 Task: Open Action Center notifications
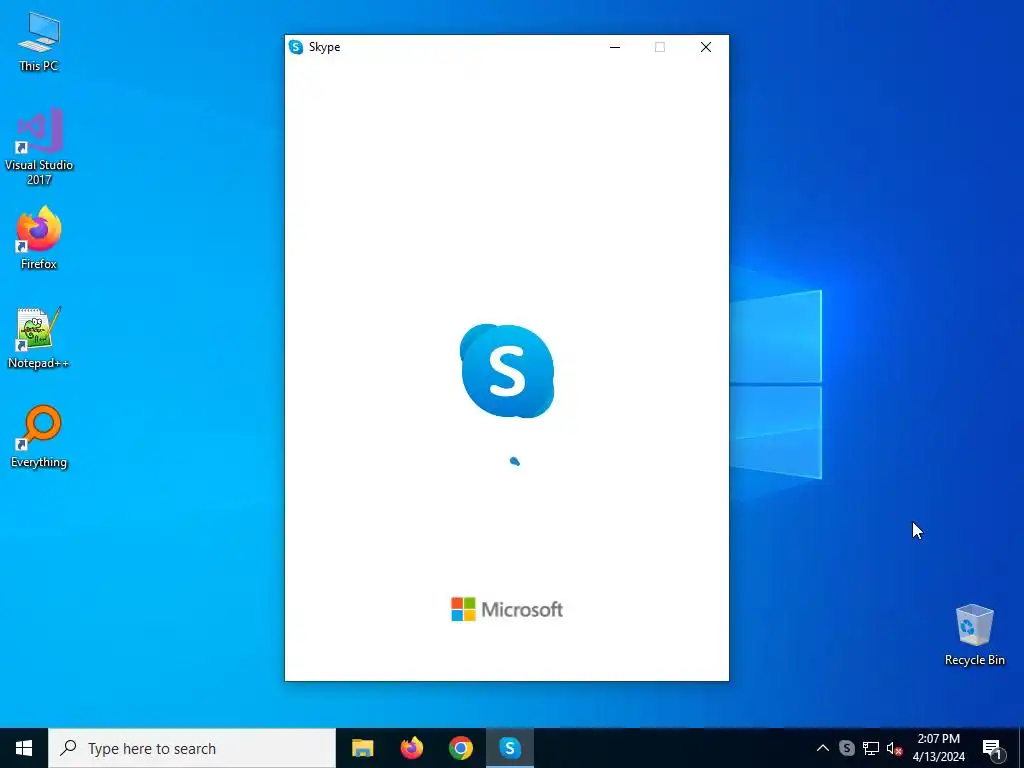tap(992, 748)
